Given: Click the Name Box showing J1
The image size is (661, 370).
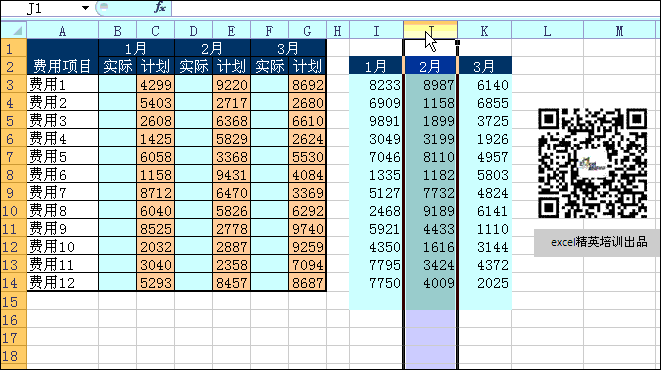Looking at the screenshot, I should pyautogui.click(x=40, y=8).
